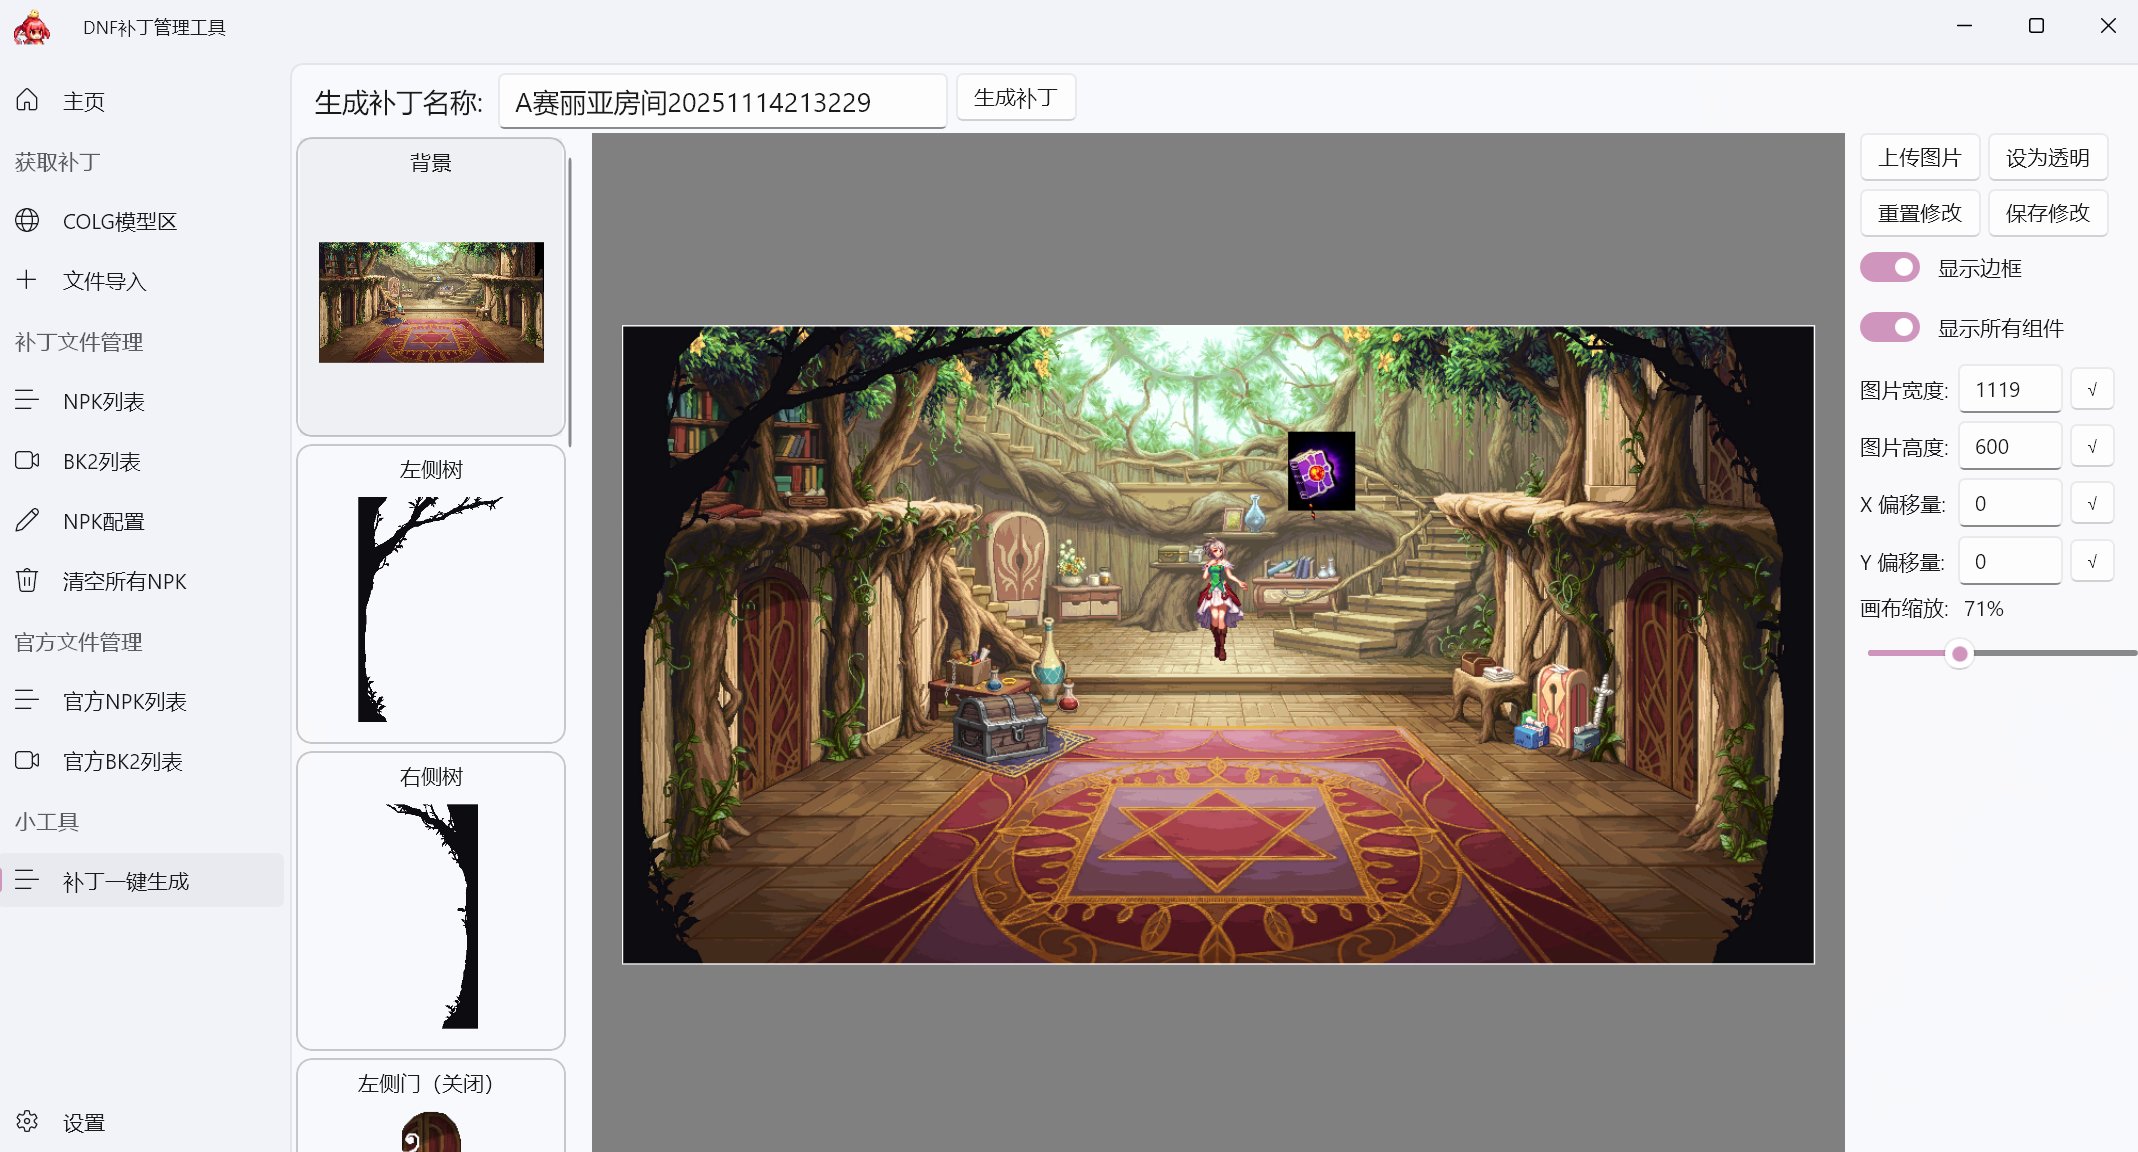Toggle the 显示边框 switch
Screen dimensions: 2138x1152
1889,268
